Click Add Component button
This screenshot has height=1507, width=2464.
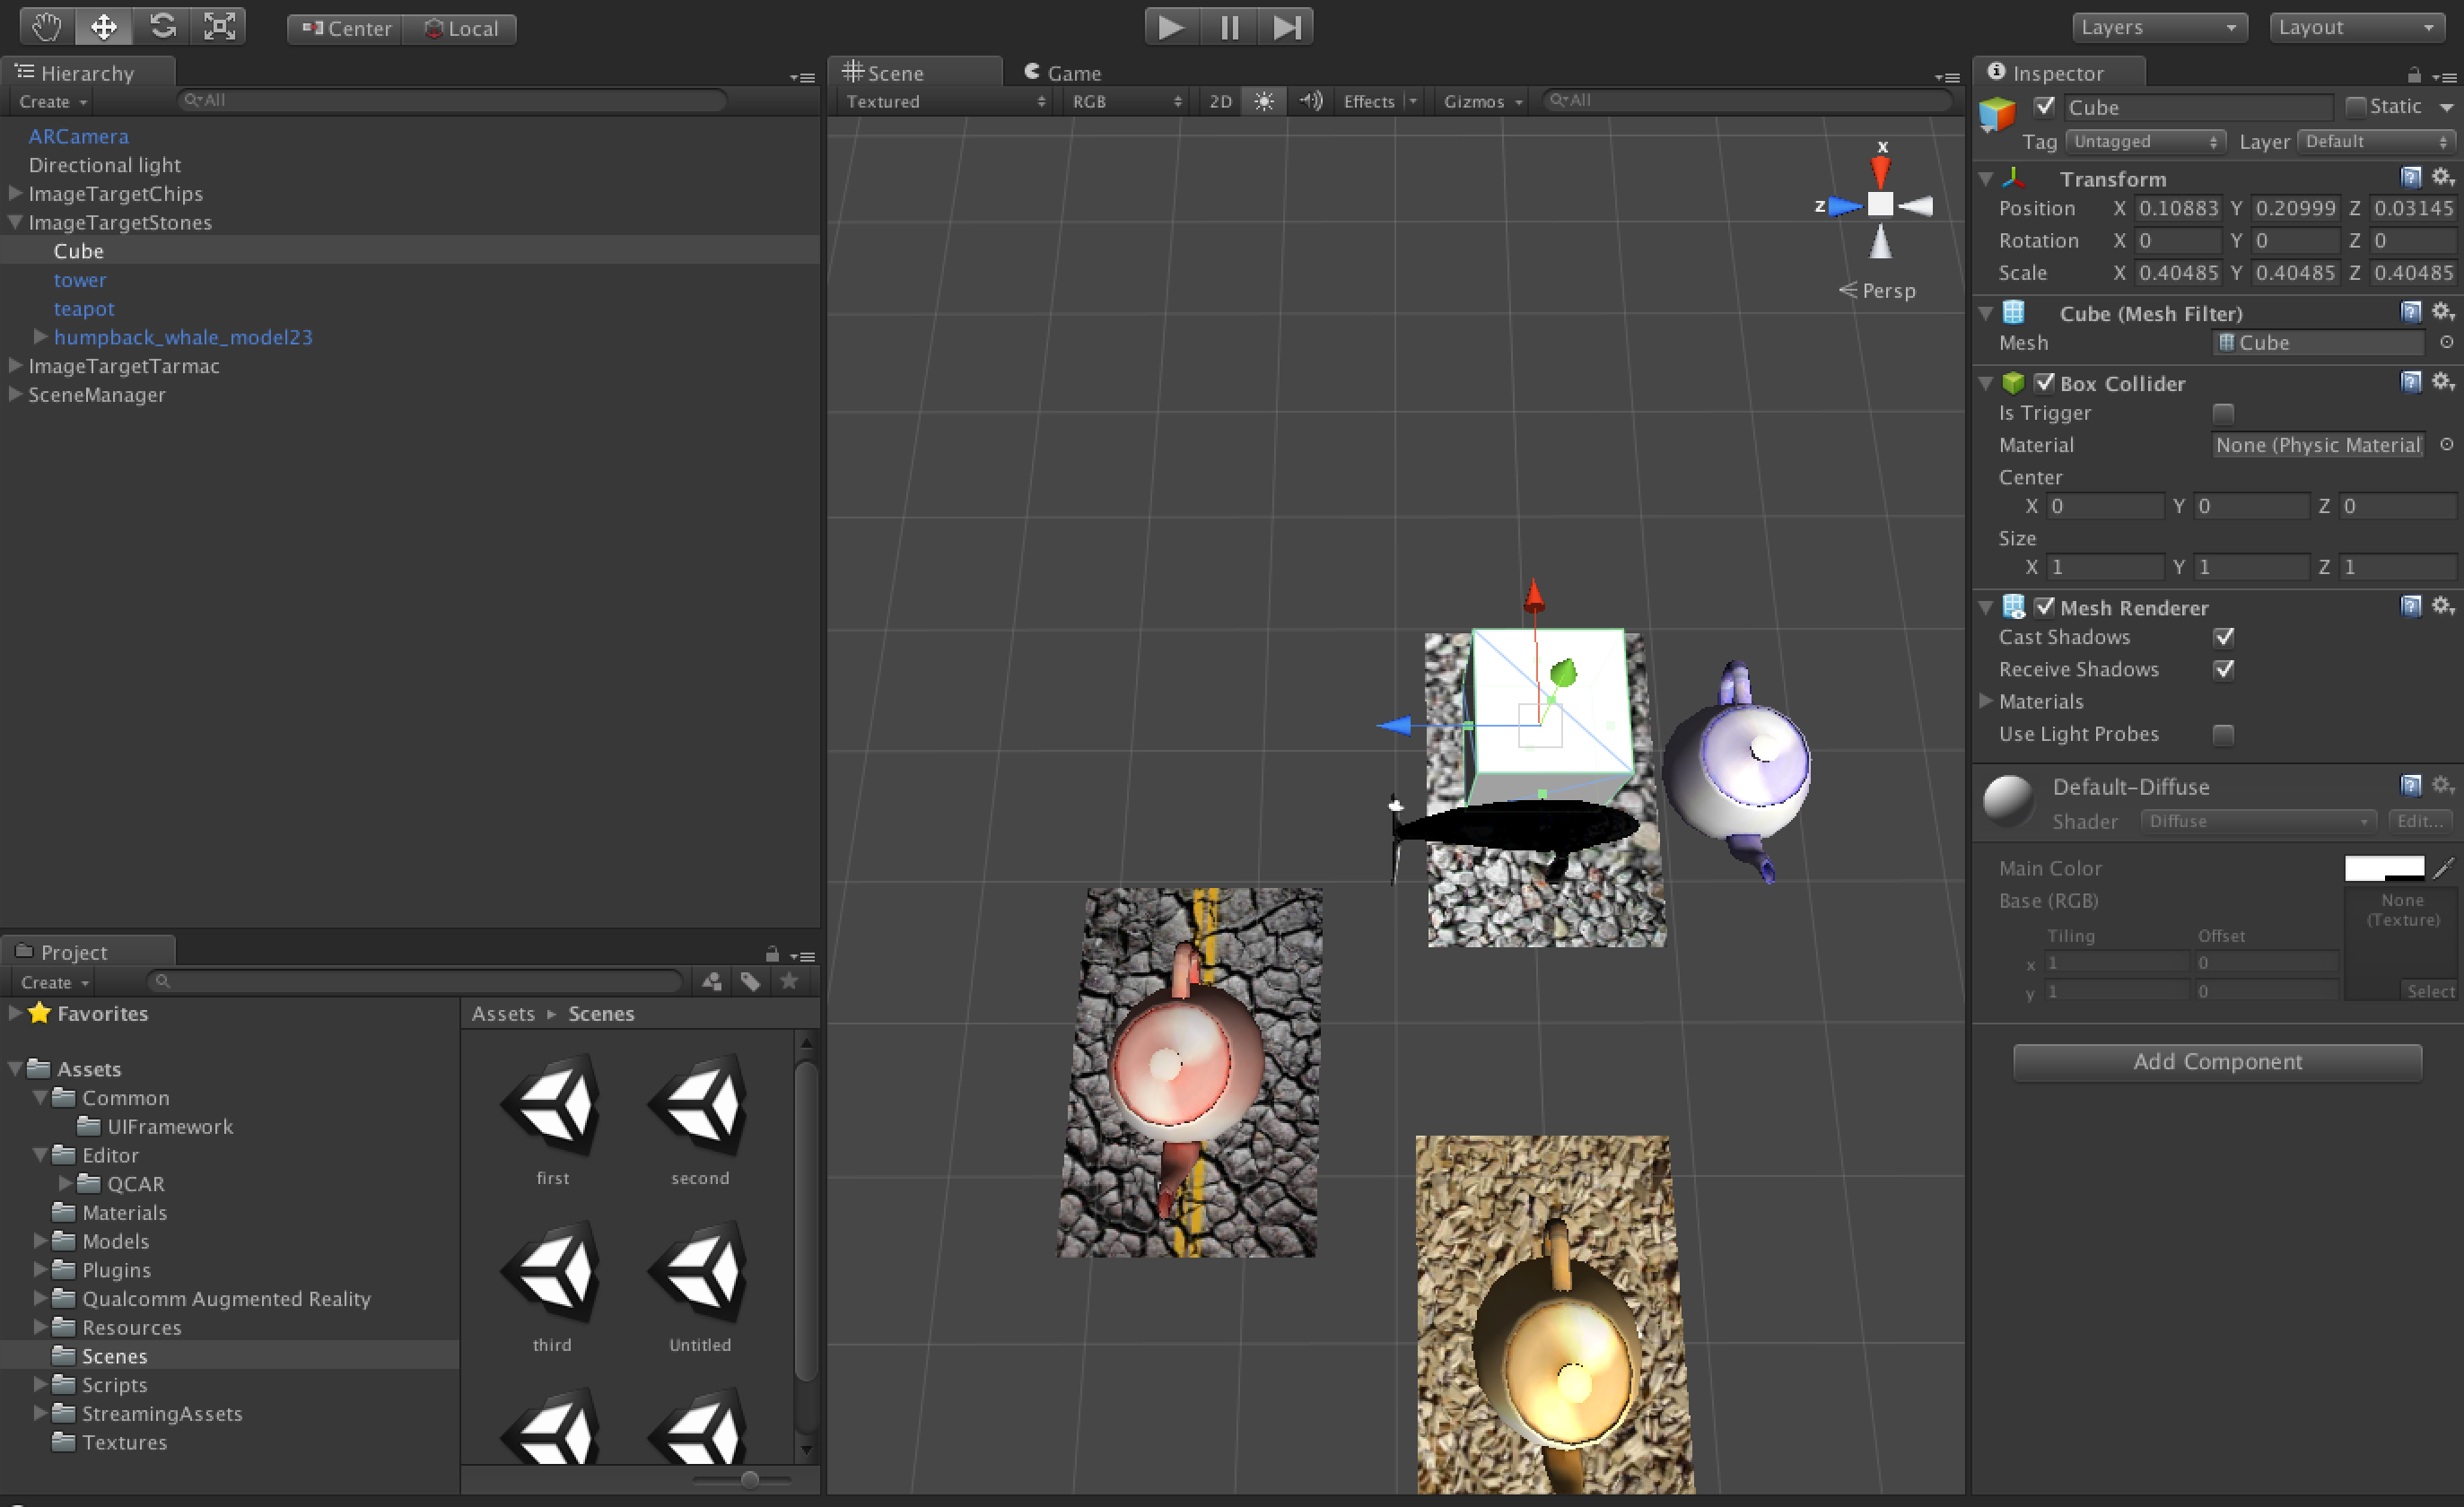tap(2217, 1062)
